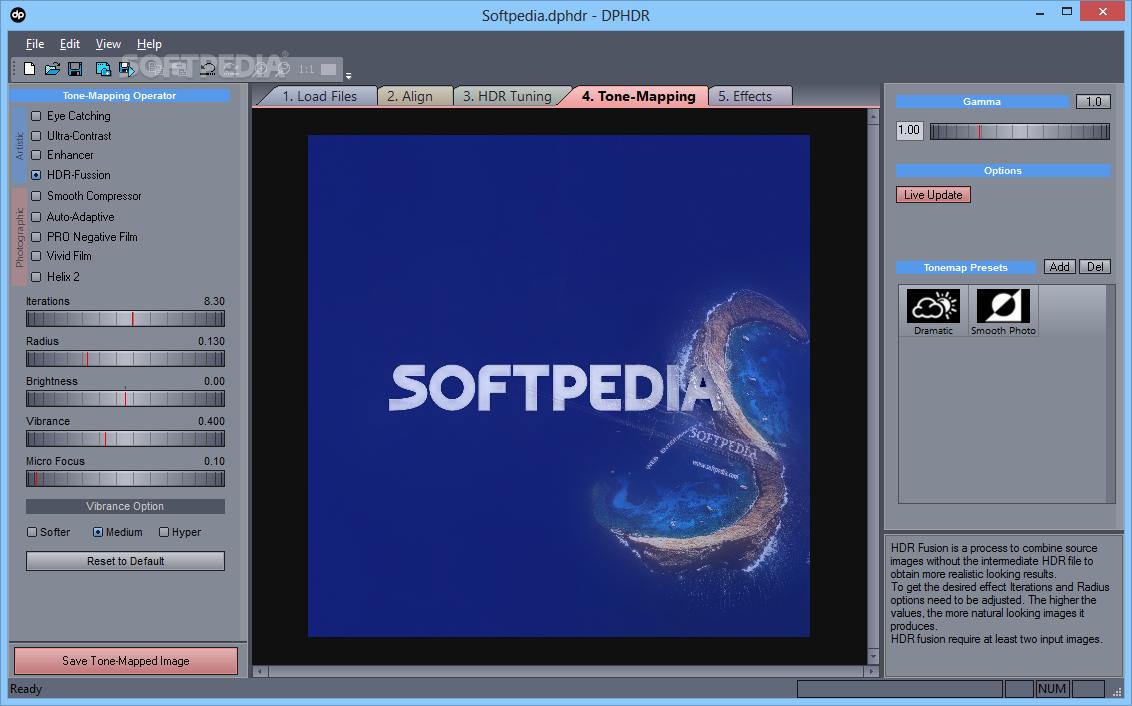Image resolution: width=1132 pixels, height=706 pixels.
Task: Click the preview horizontal scrollbar right arrow
Action: point(871,671)
